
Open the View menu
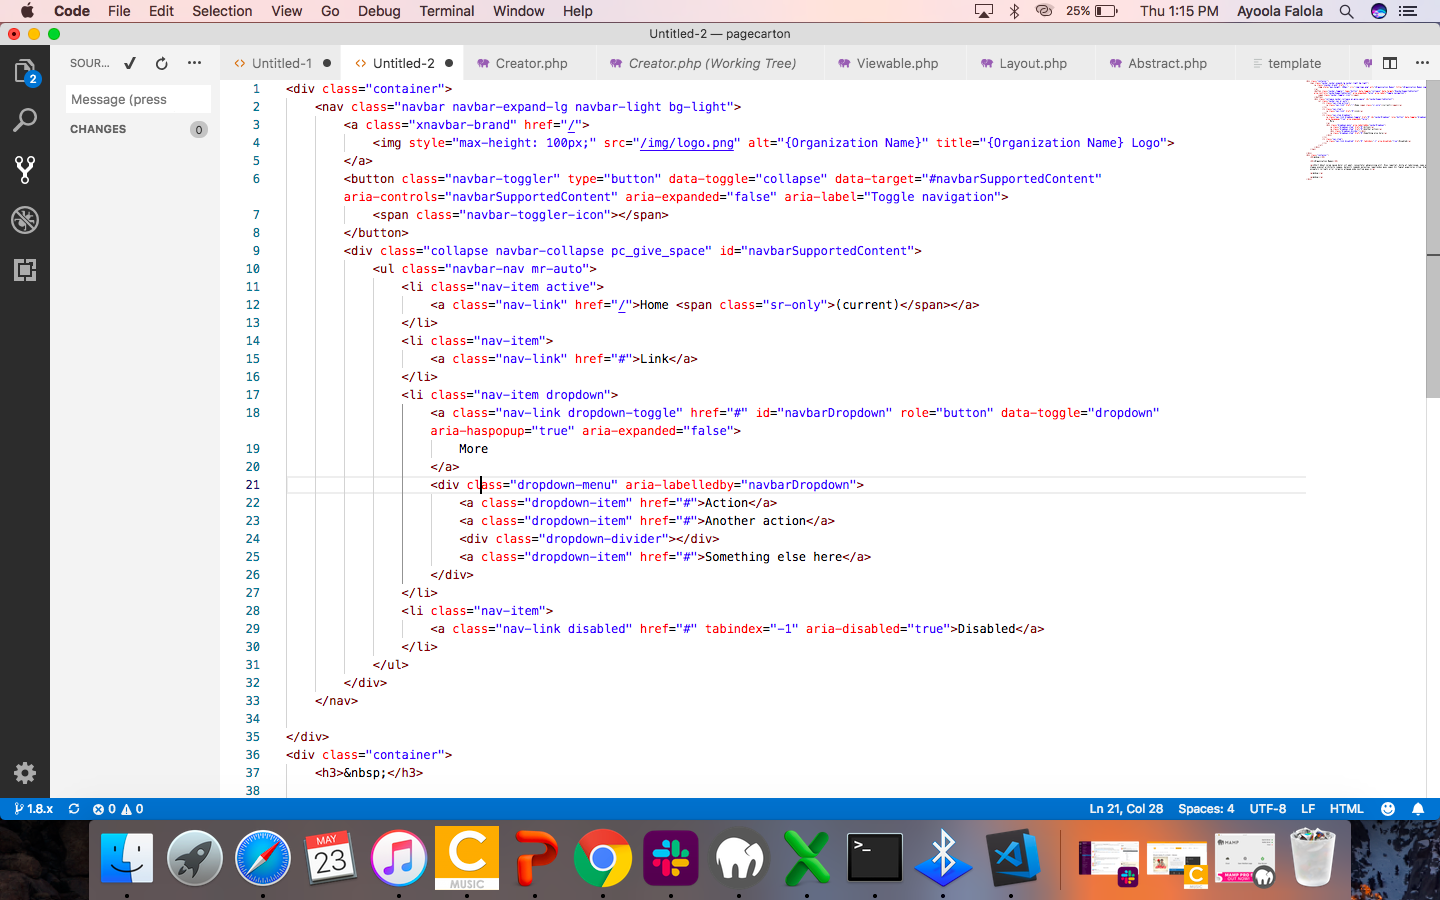(286, 11)
